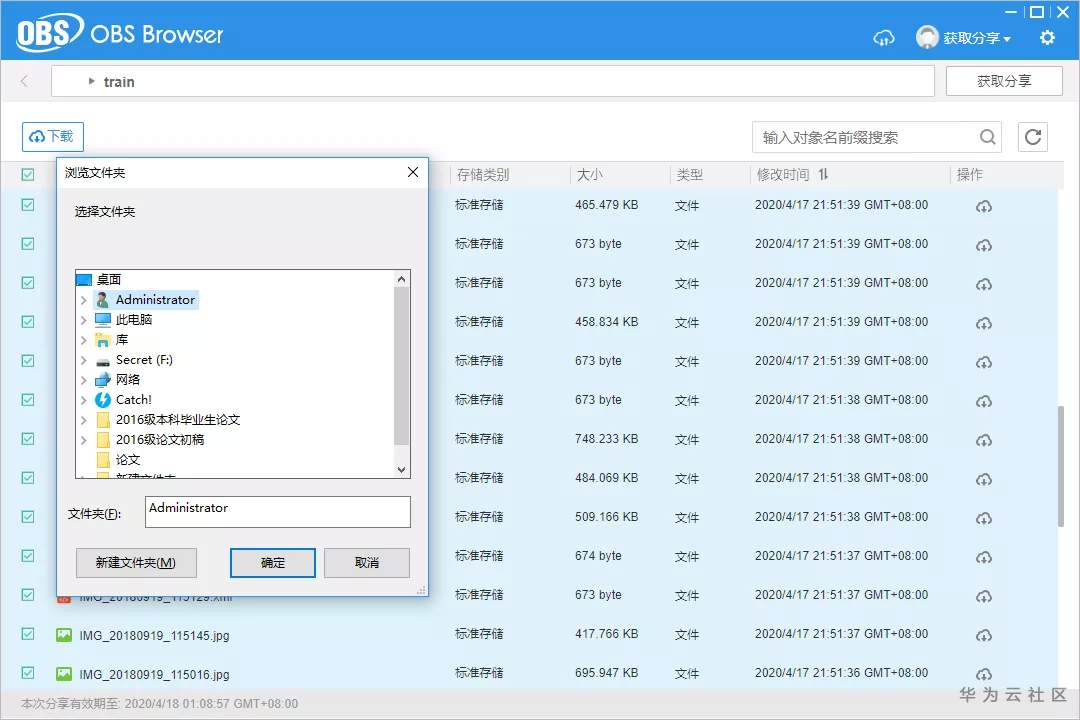This screenshot has width=1080, height=720.
Task: Toggle the select-all checkbox in table header
Action: click(x=28, y=174)
